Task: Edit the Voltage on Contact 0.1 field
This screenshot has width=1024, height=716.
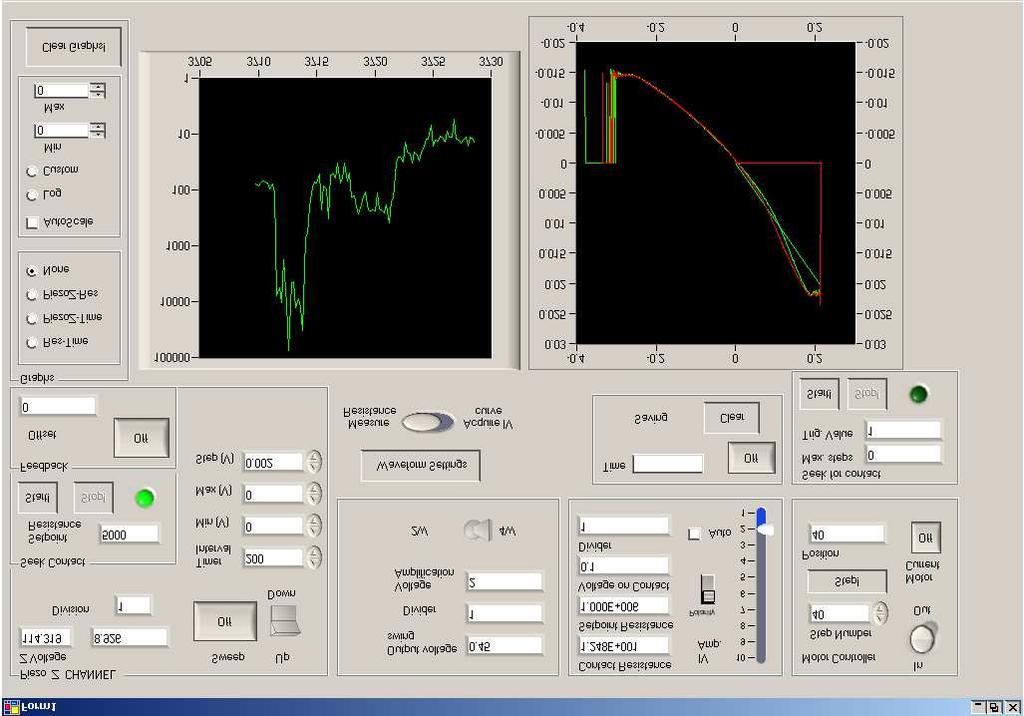Action: [624, 566]
